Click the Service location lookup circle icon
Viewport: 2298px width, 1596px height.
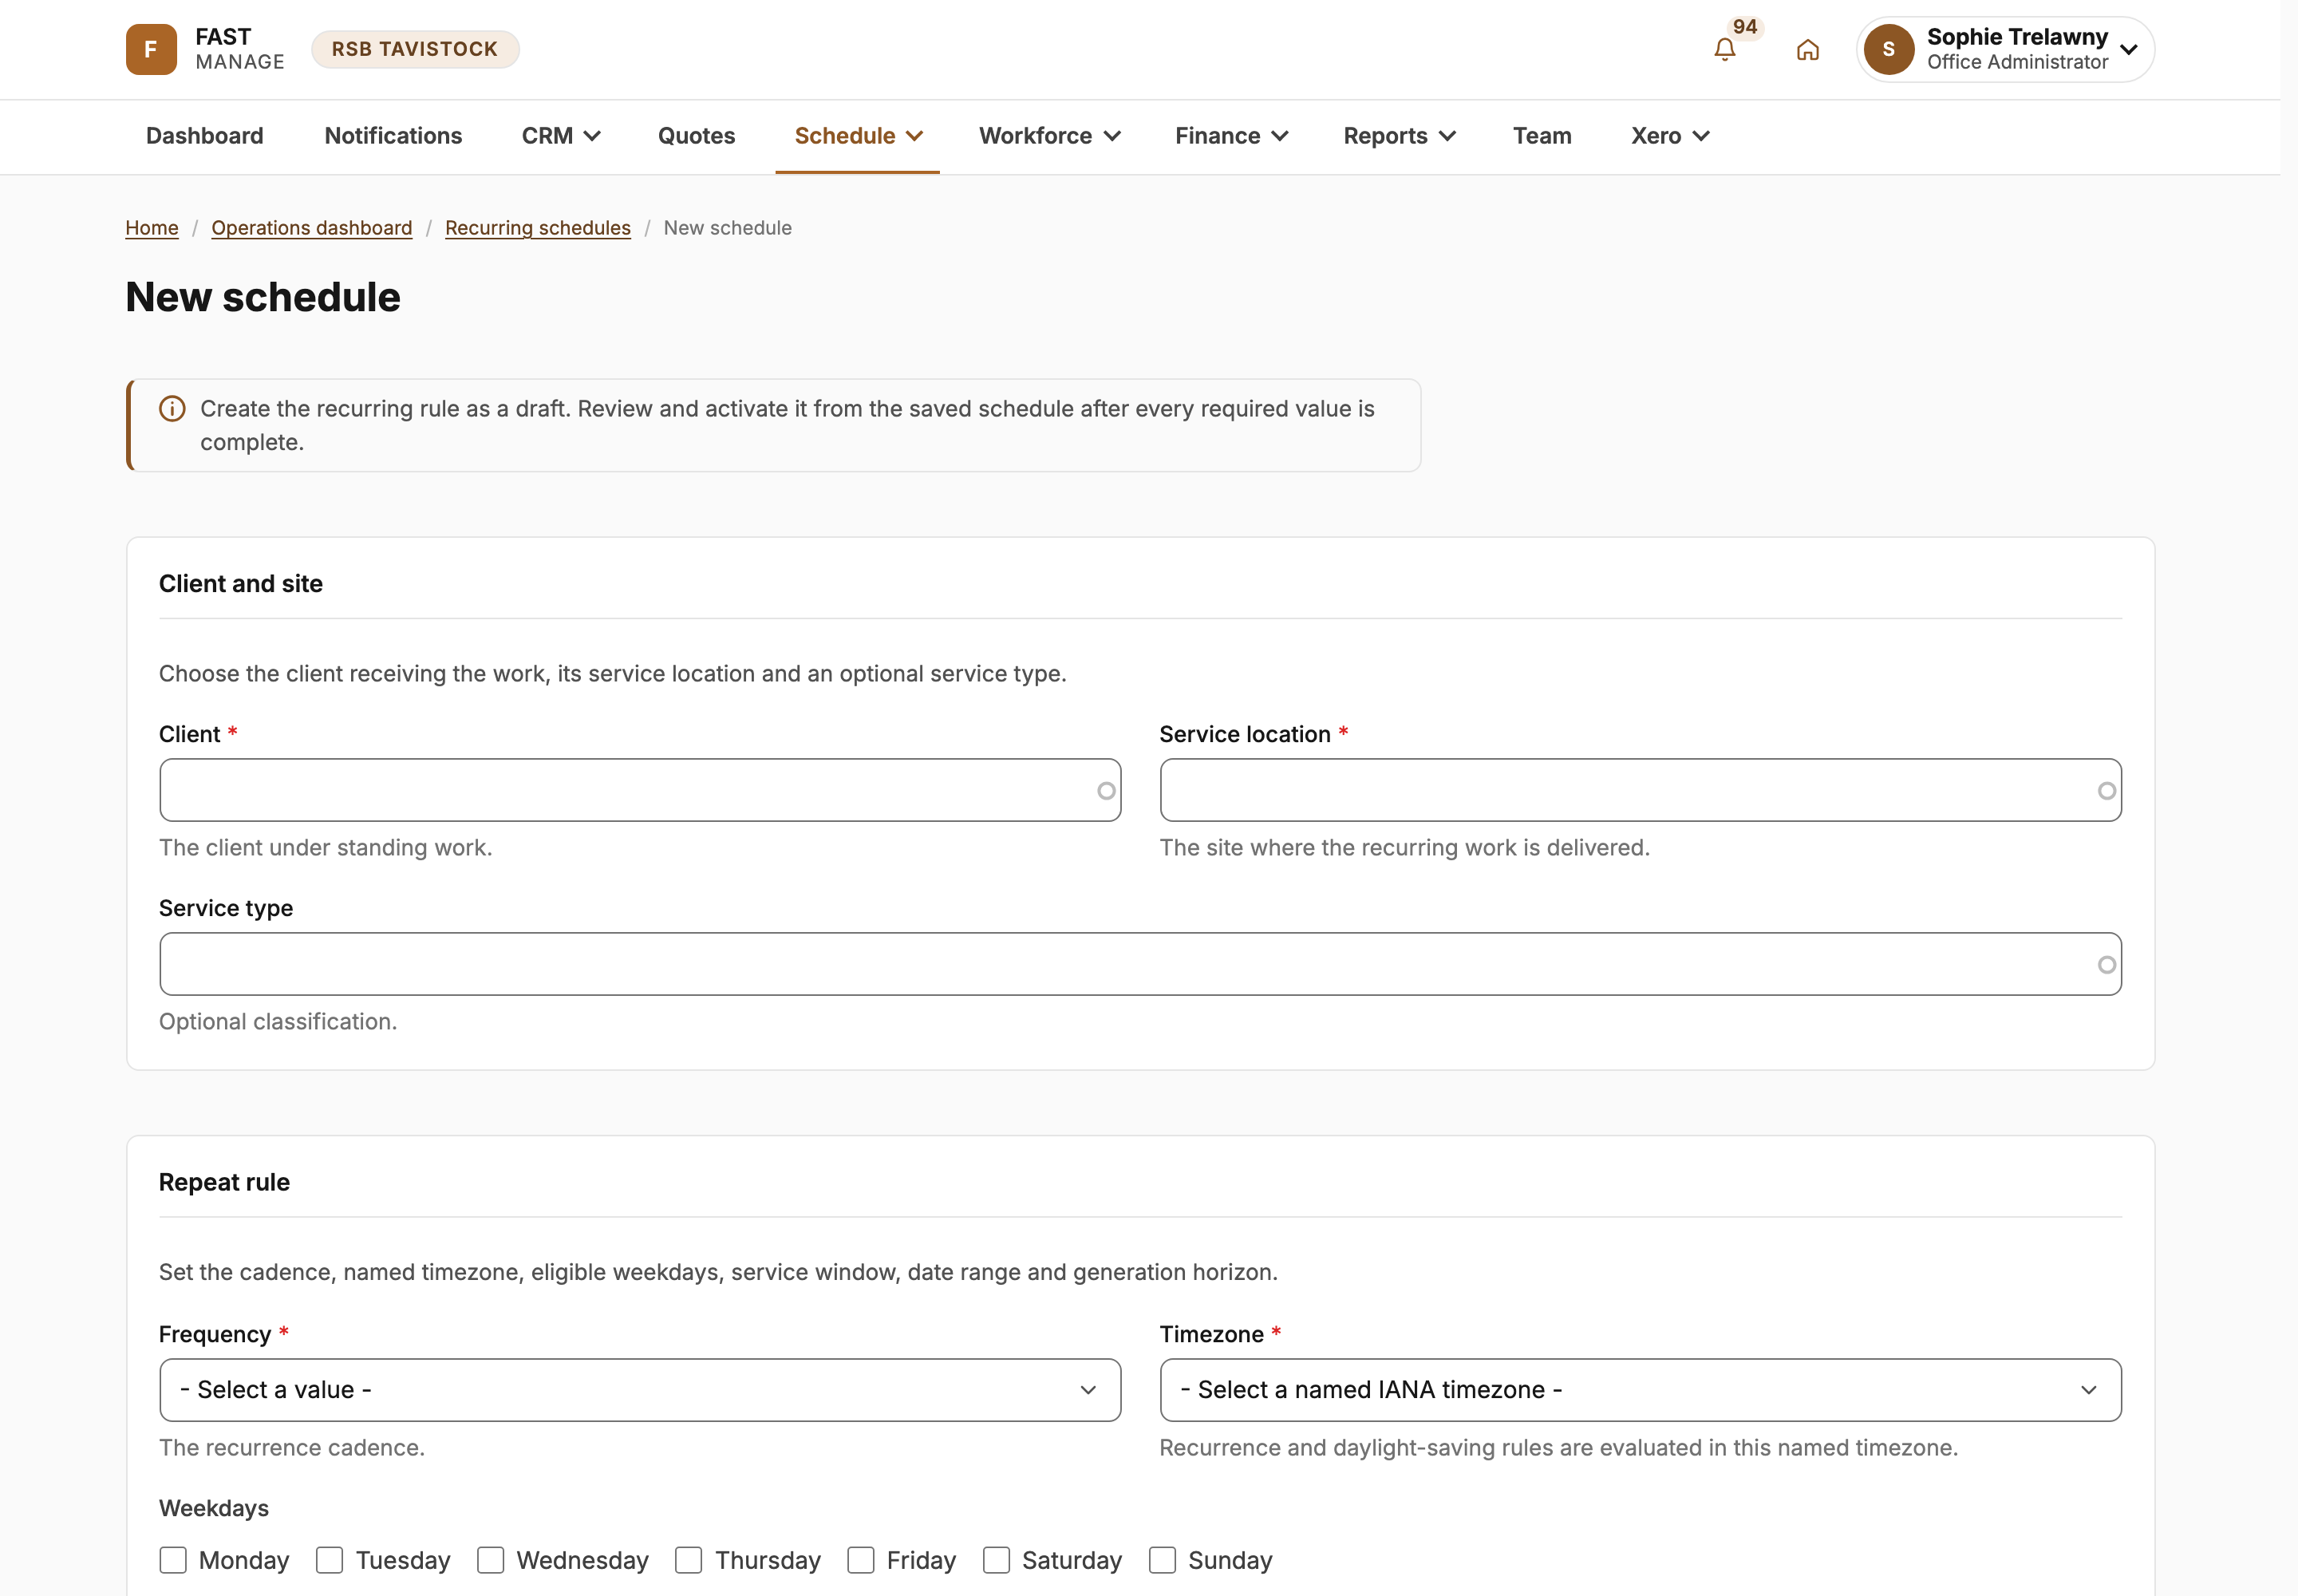click(2106, 791)
